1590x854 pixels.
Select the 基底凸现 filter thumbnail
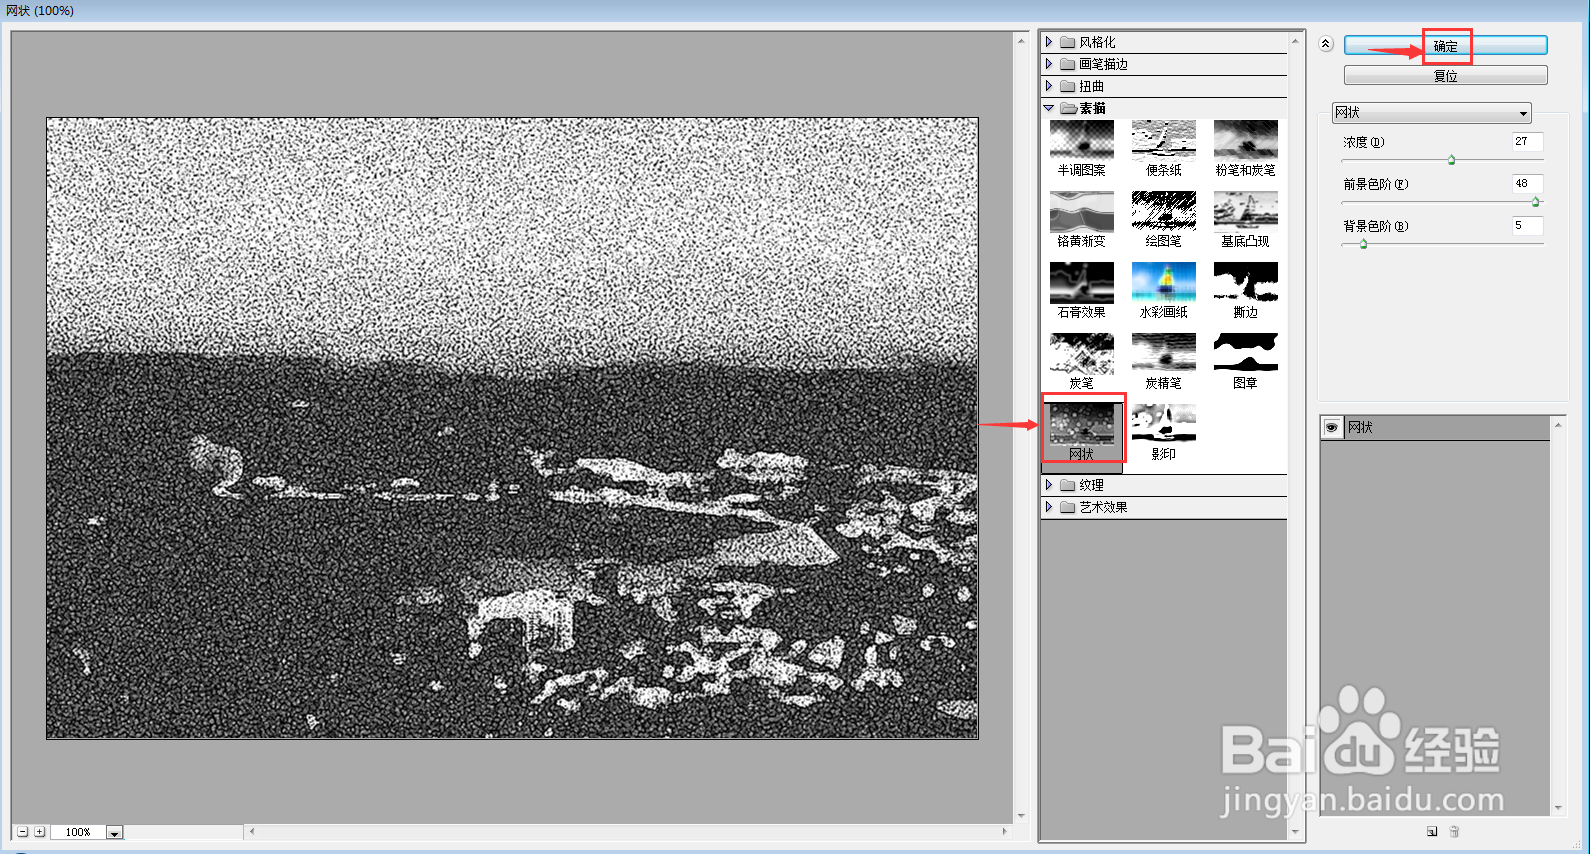coord(1245,212)
